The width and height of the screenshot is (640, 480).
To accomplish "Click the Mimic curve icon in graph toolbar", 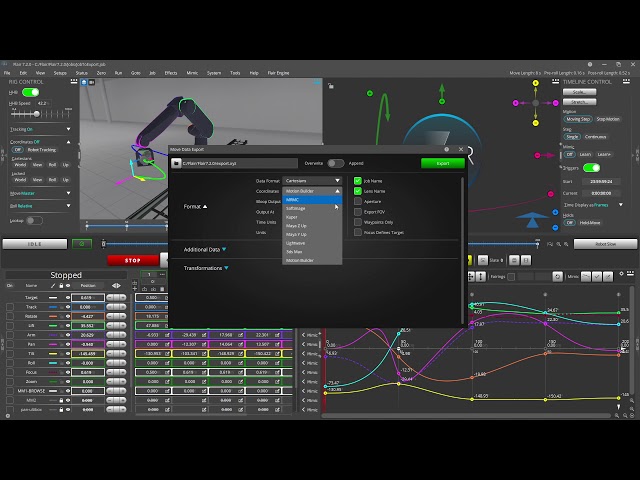I will click(x=586, y=277).
